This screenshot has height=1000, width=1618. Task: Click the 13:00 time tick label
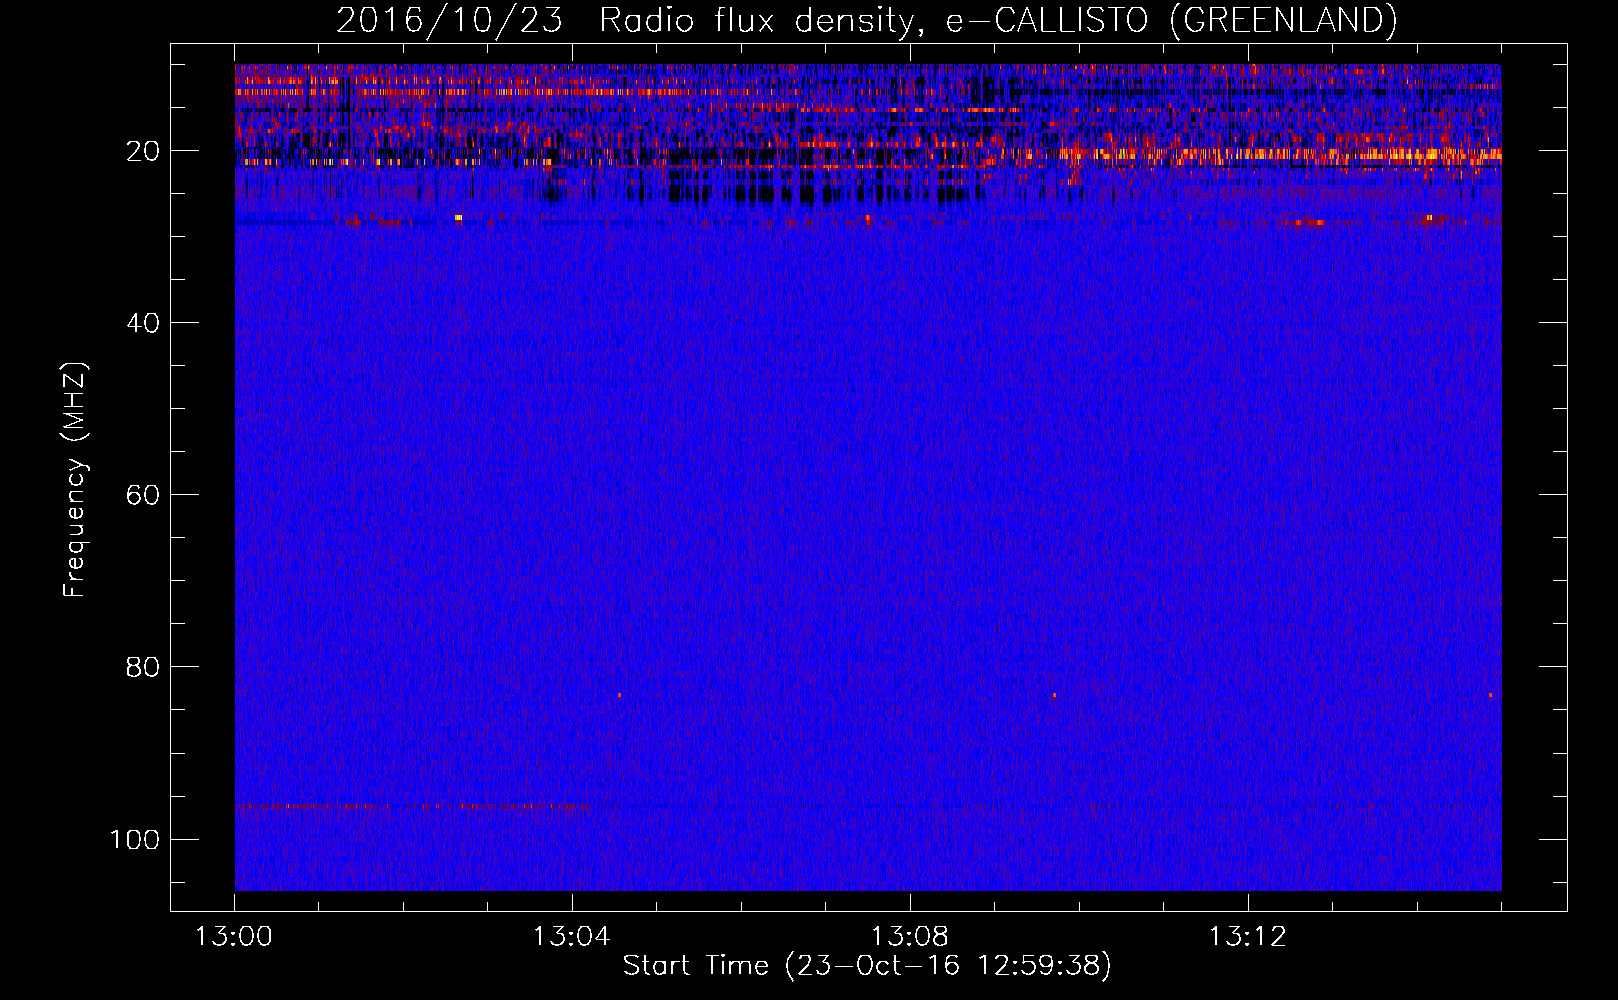tap(234, 937)
